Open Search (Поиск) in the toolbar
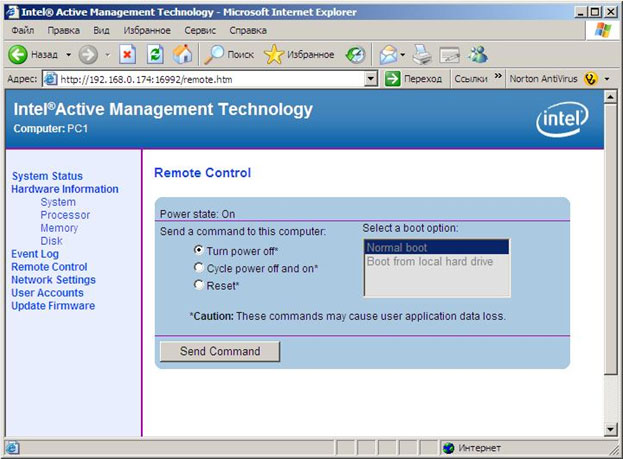 click(x=230, y=54)
